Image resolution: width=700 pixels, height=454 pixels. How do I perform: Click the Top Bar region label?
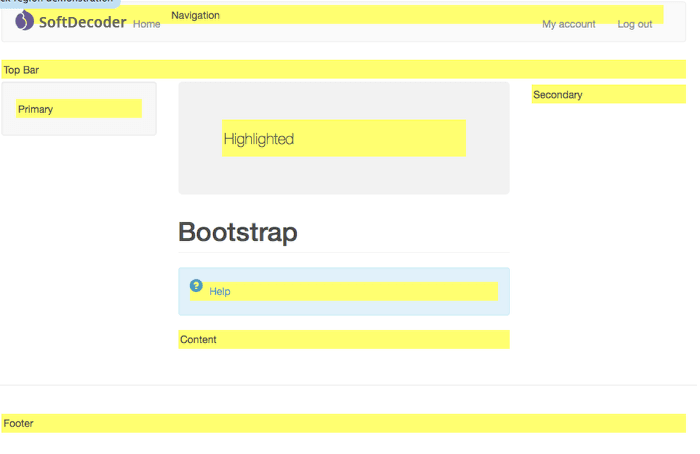21,70
